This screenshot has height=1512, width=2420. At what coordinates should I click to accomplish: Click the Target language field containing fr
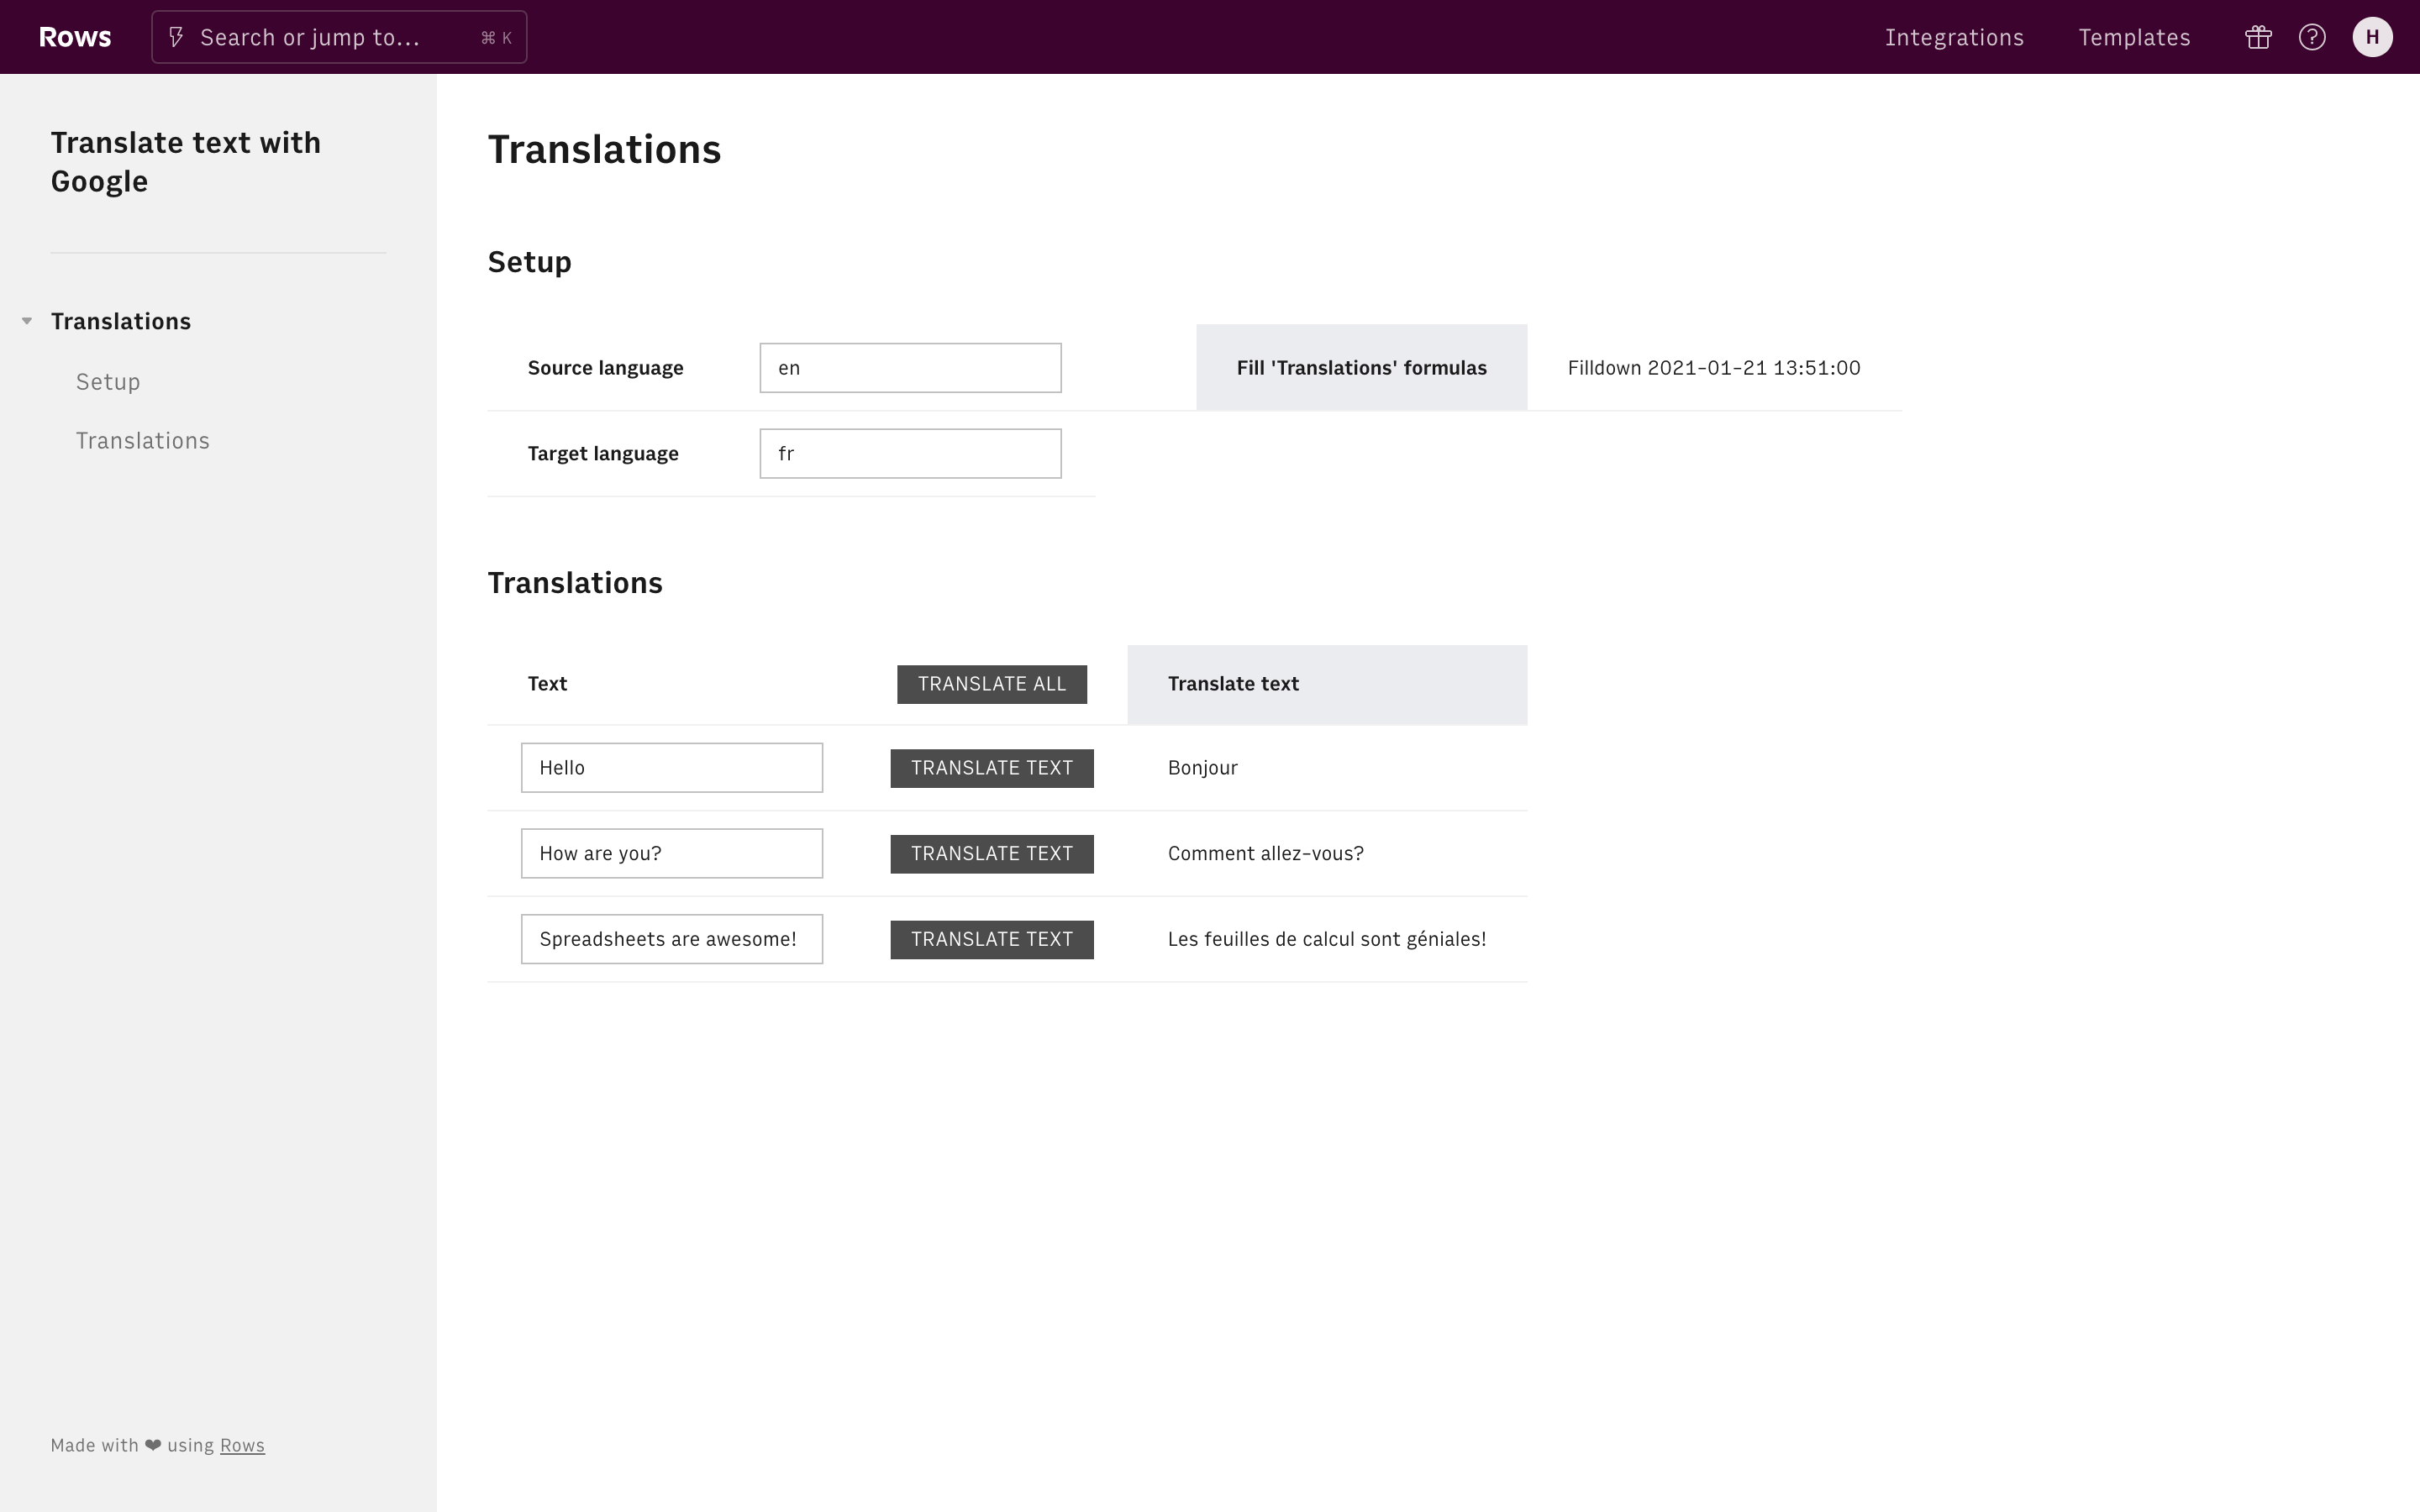click(909, 453)
